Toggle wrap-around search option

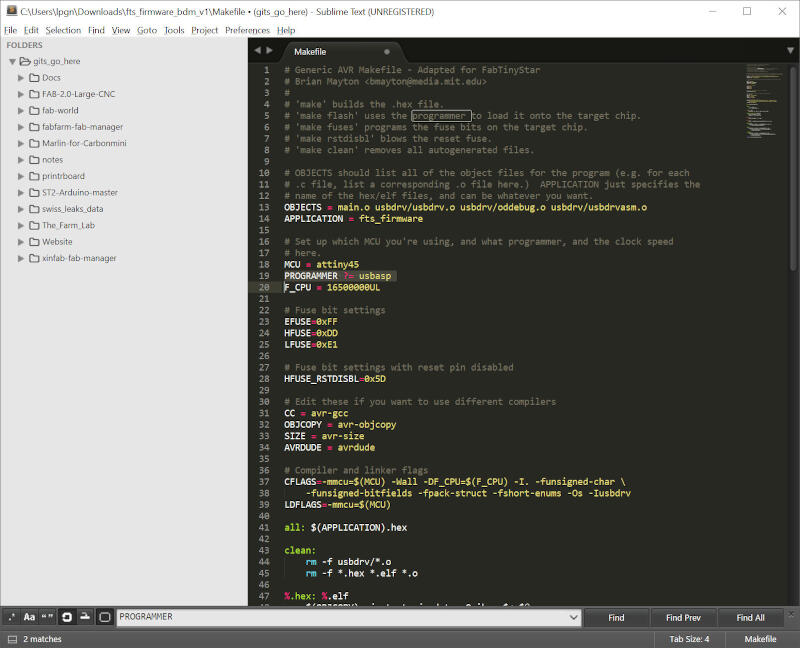[66, 617]
